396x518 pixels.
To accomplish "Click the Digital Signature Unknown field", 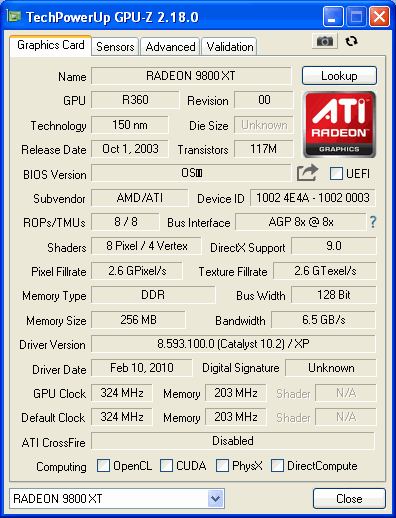I will click(331, 368).
